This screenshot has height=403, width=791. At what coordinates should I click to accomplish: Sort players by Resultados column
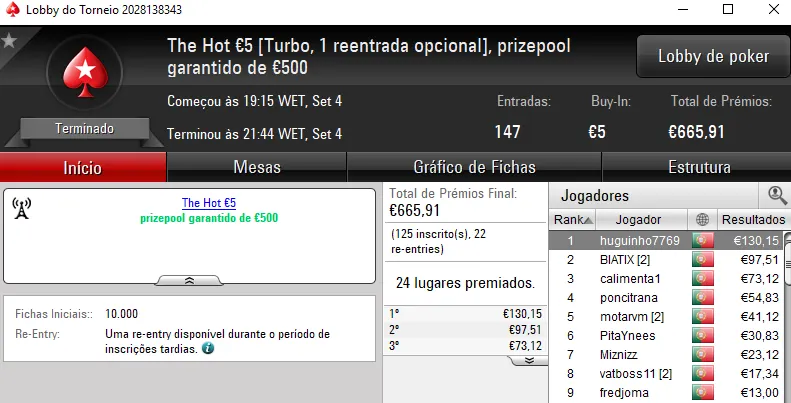click(753, 219)
